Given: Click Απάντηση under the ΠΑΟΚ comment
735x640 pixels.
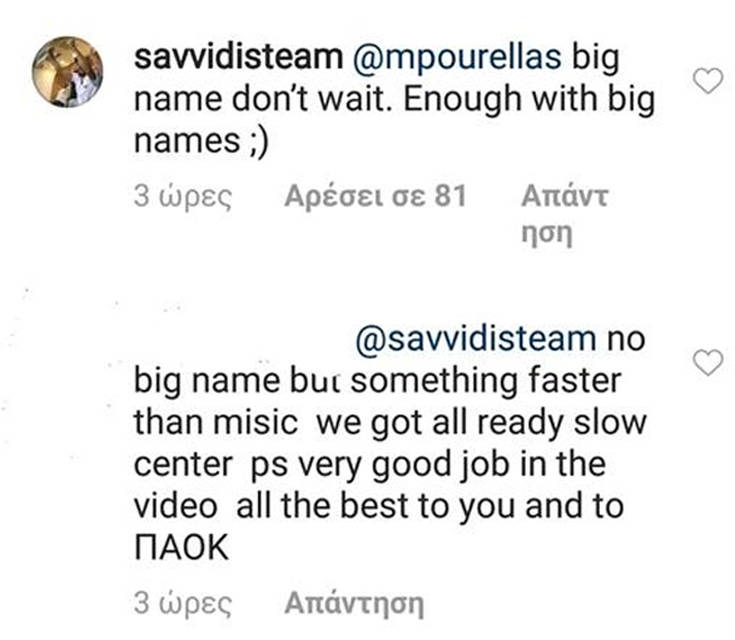Looking at the screenshot, I should 354,603.
